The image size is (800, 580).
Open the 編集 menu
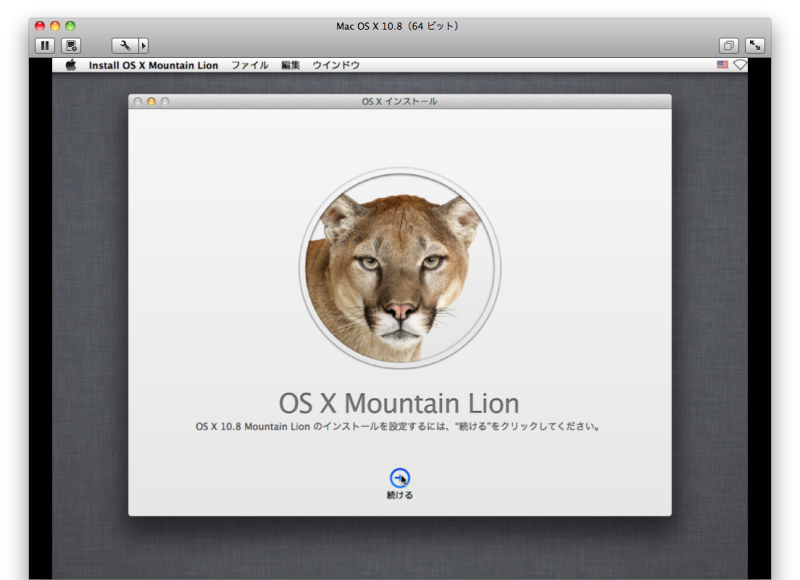(290, 65)
